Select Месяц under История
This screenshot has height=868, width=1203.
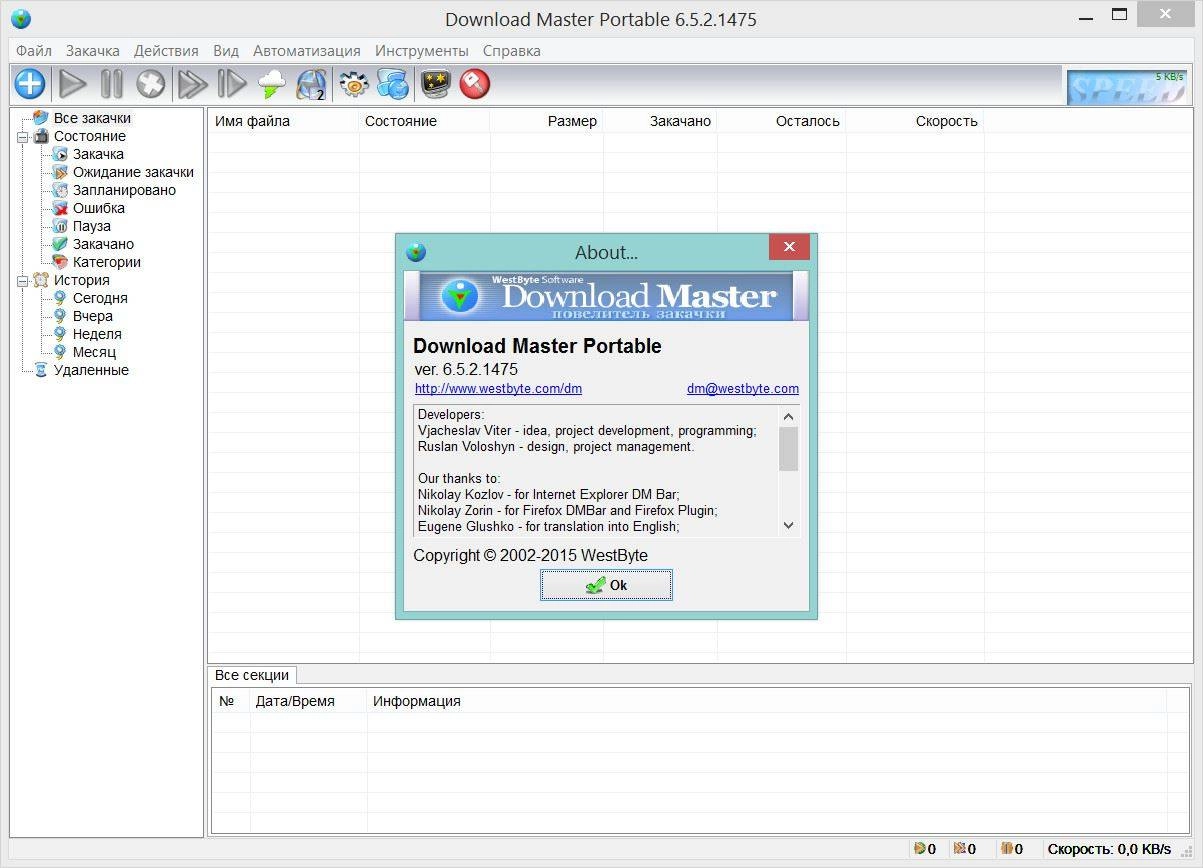[94, 352]
